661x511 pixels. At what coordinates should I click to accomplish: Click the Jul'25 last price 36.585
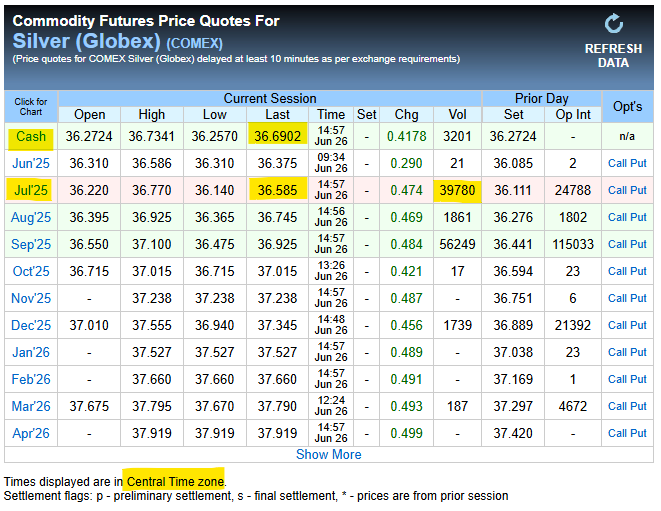click(x=277, y=190)
